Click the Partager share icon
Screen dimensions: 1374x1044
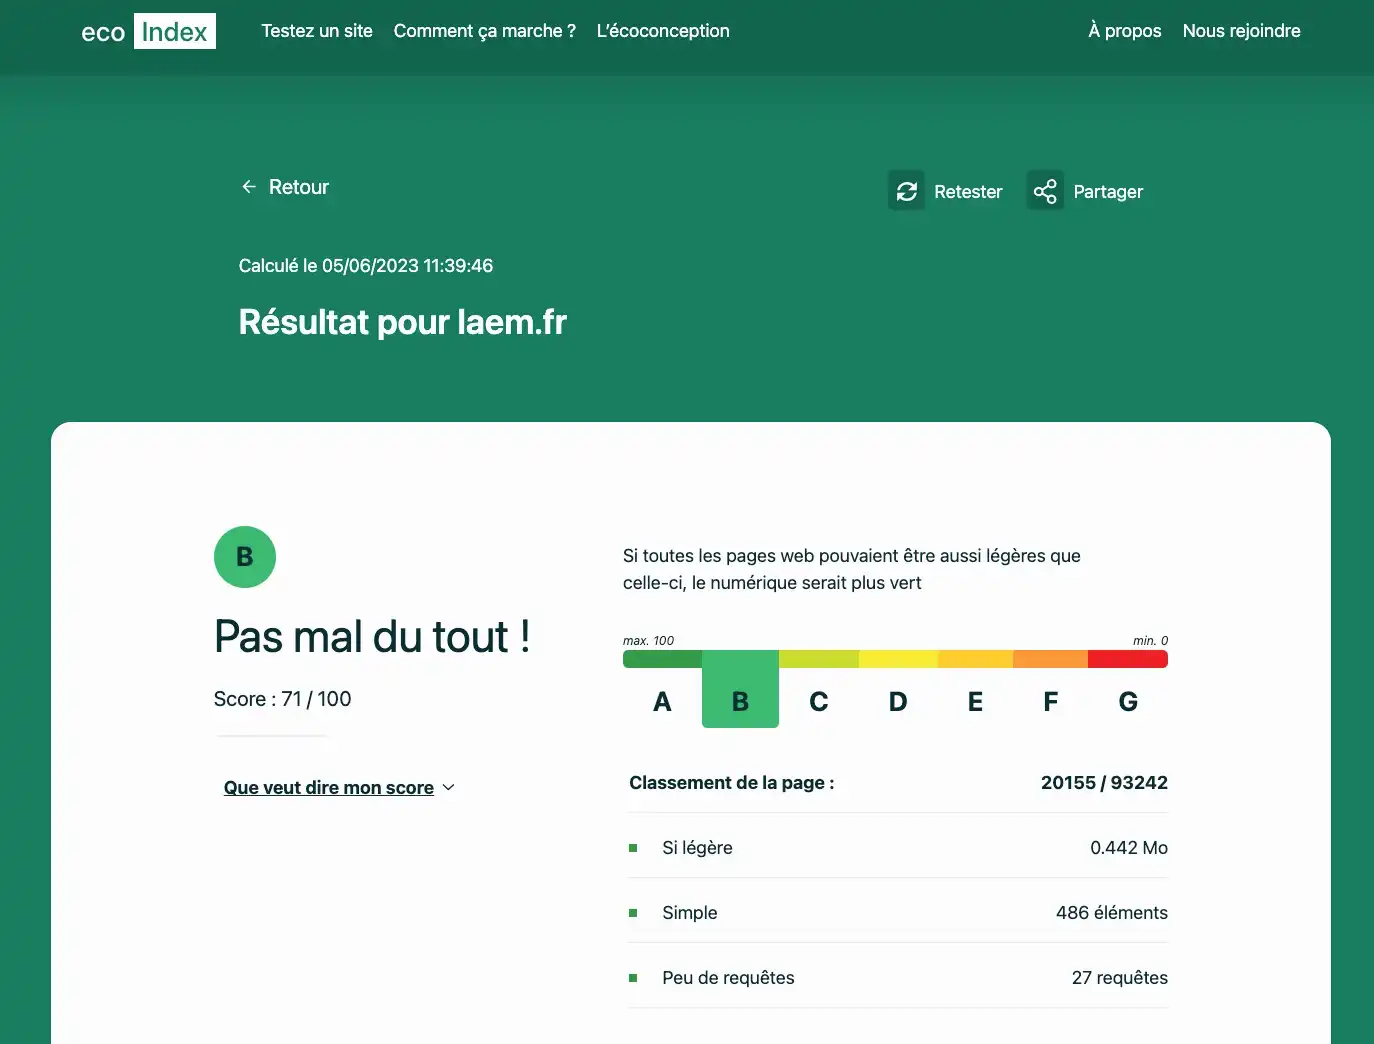(x=1045, y=191)
